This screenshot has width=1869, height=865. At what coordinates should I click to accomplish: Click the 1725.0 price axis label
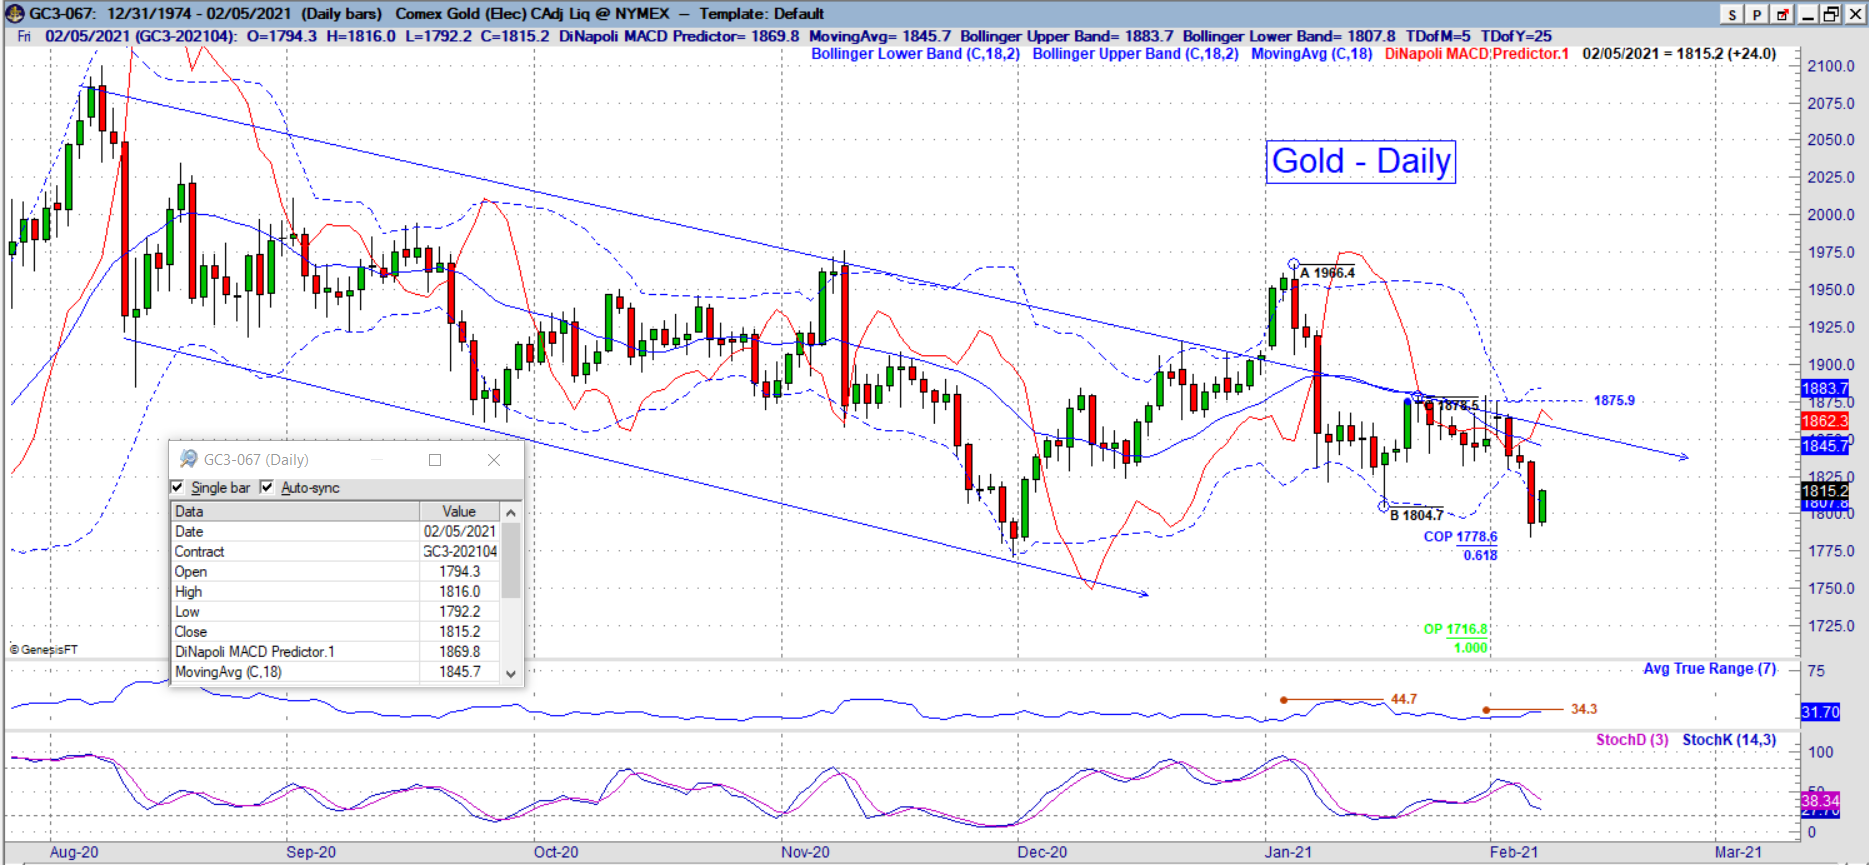pyautogui.click(x=1830, y=626)
